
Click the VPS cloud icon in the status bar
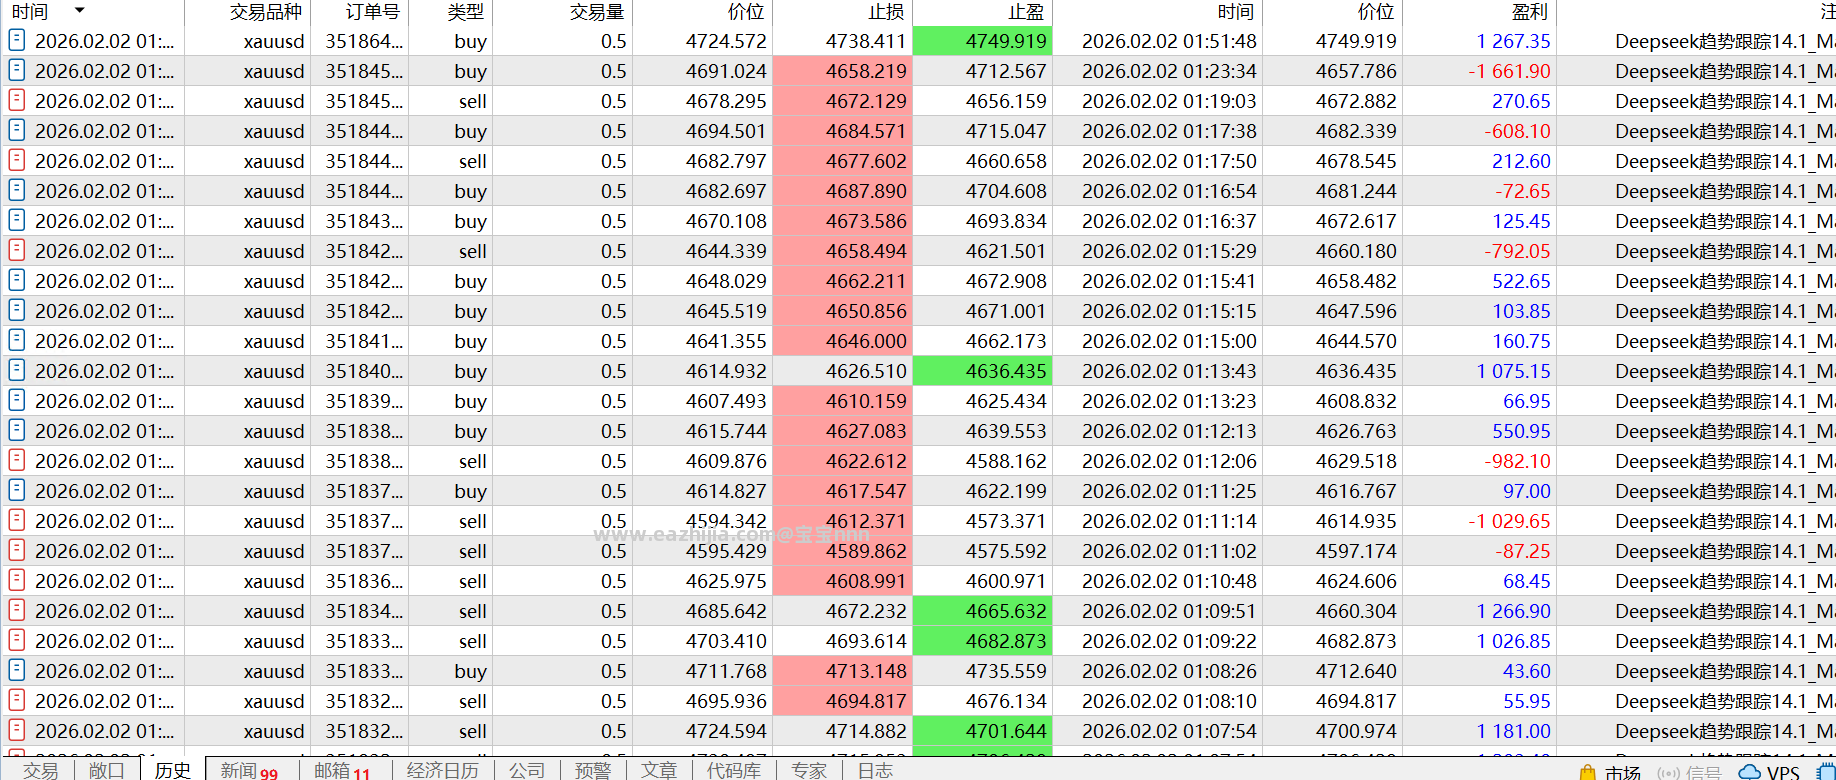point(1750,772)
